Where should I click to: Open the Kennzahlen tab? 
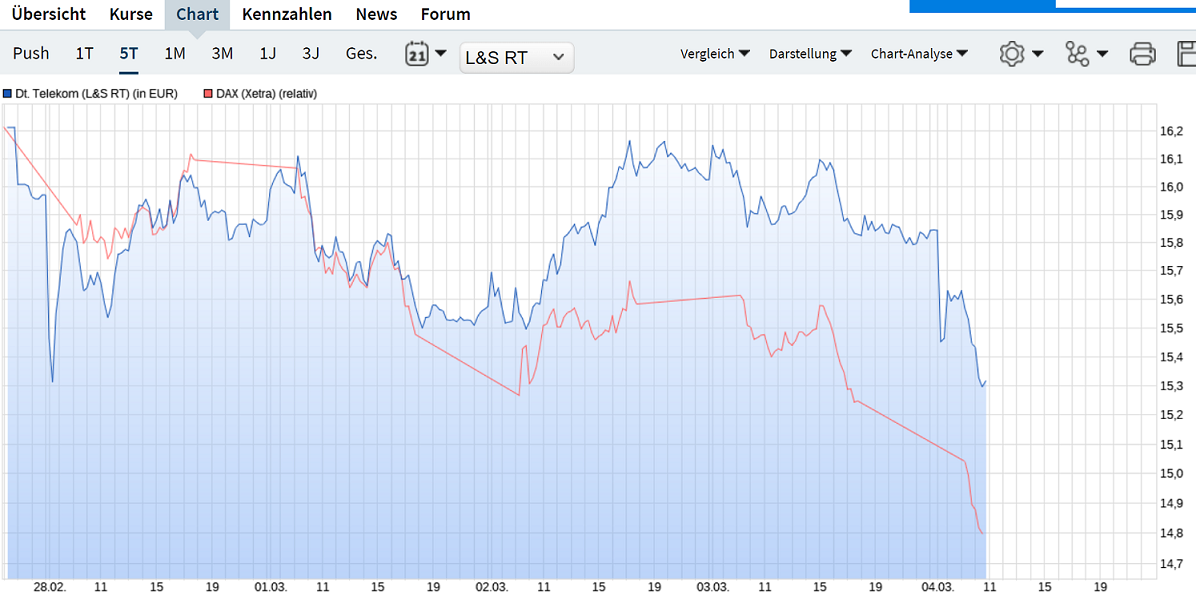287,14
